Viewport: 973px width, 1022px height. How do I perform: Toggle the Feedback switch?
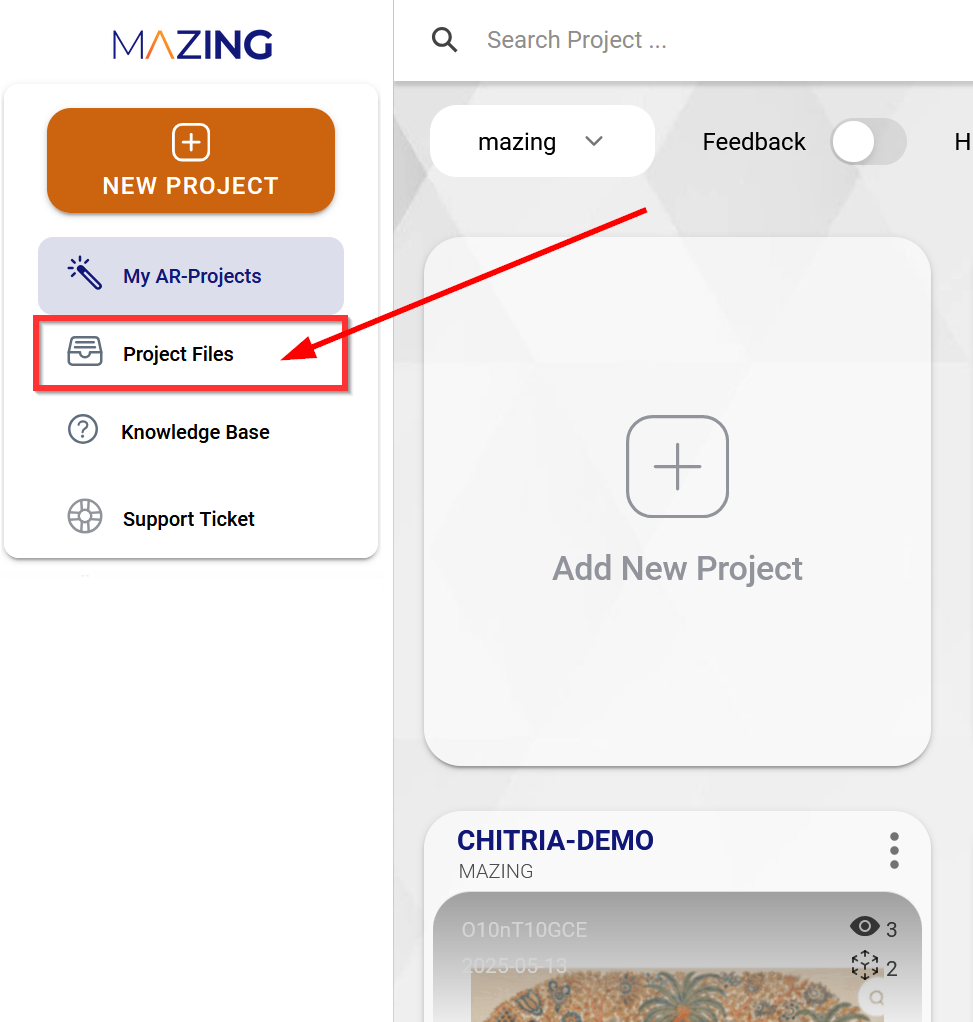868,141
